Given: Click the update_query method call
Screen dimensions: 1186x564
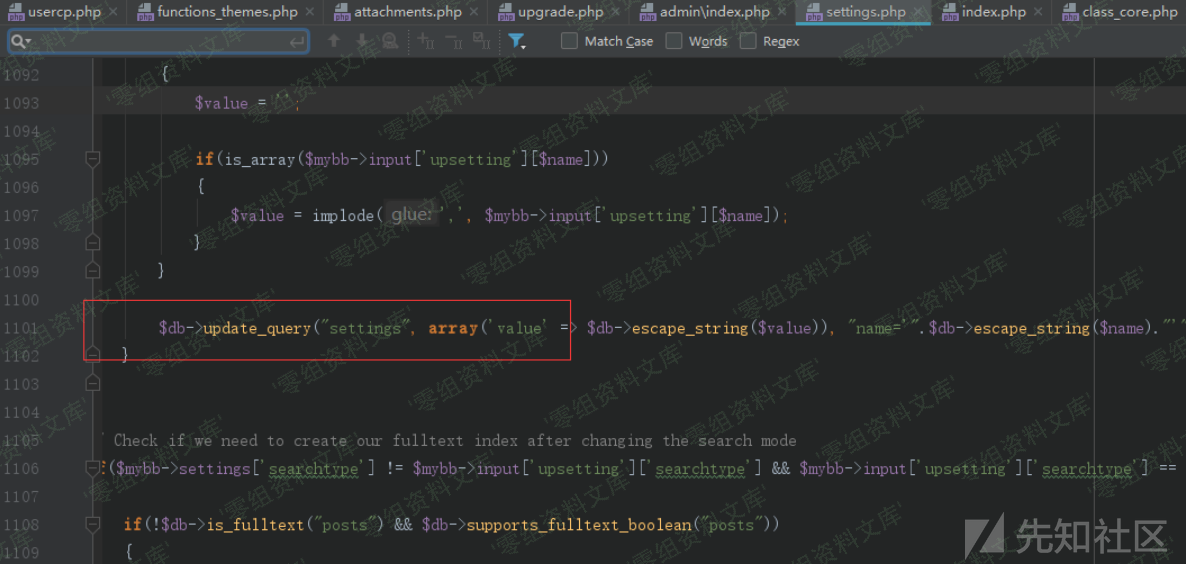Looking at the screenshot, I should tap(257, 328).
